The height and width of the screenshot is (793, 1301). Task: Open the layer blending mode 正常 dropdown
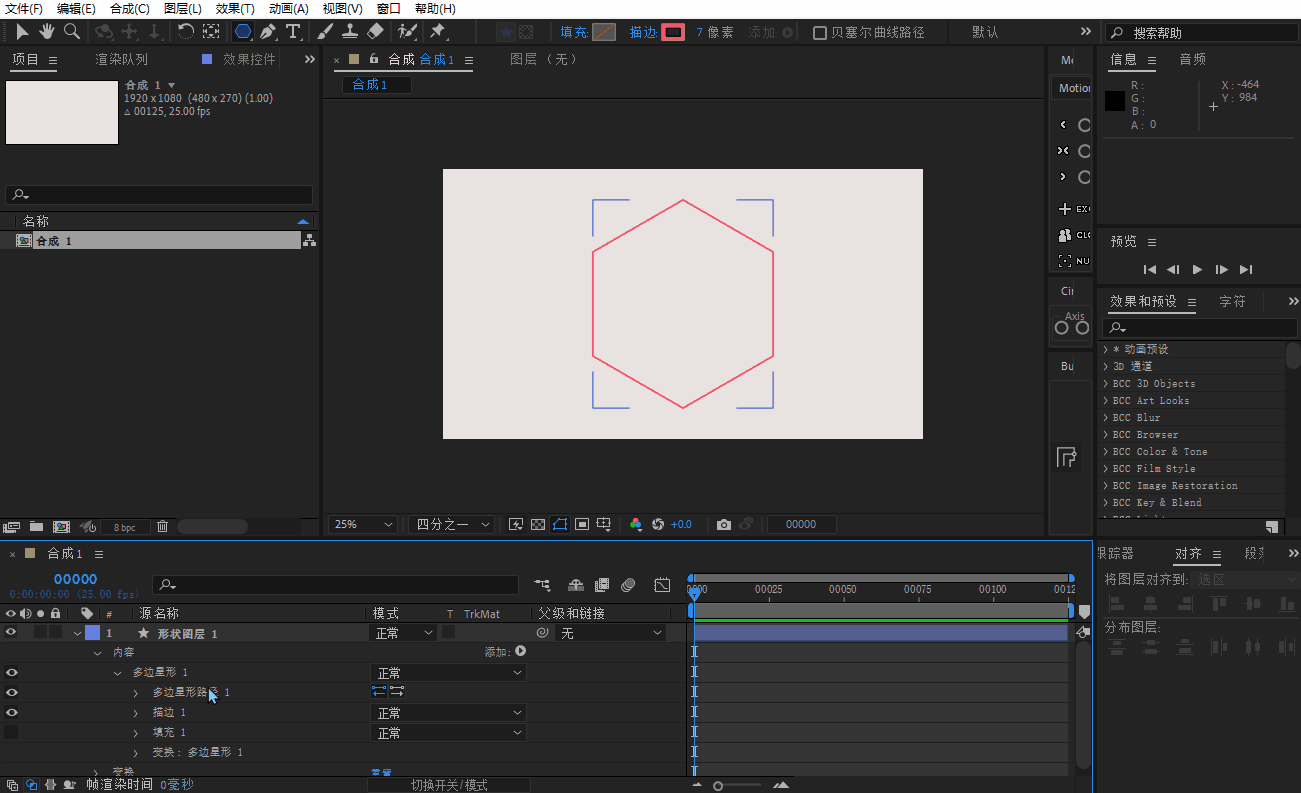[x=404, y=633]
